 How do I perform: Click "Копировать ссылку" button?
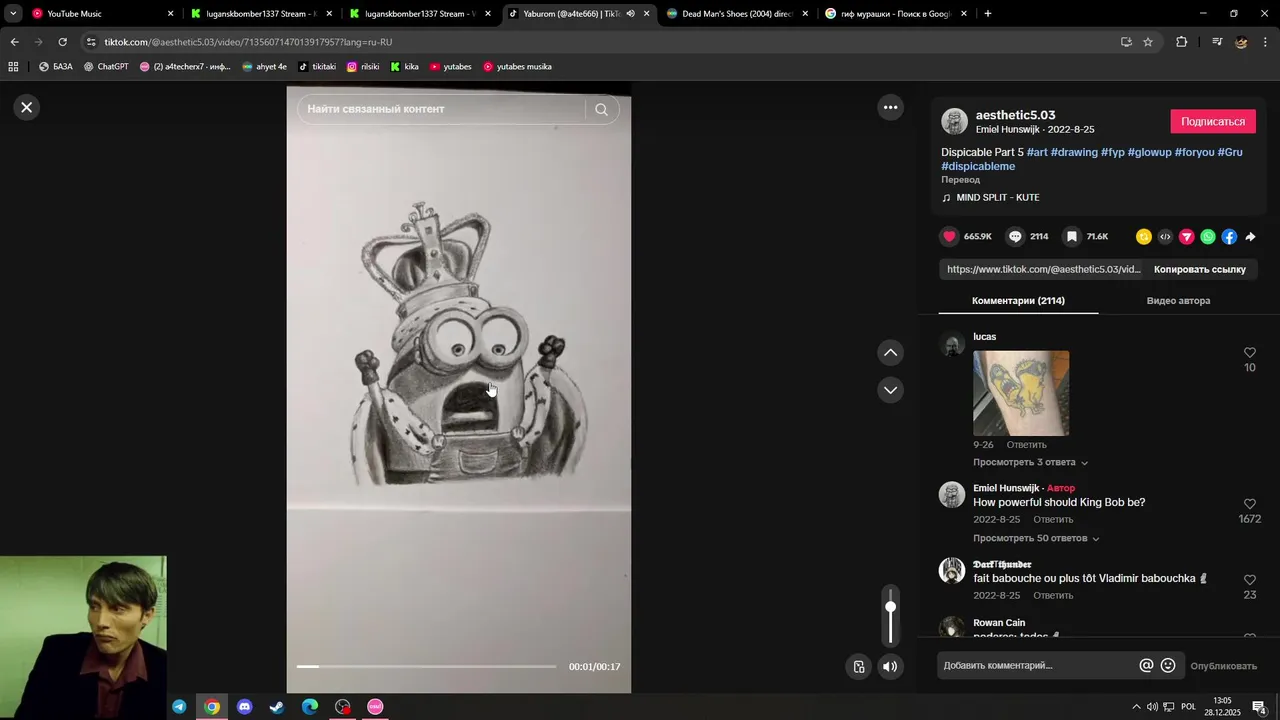[1199, 269]
